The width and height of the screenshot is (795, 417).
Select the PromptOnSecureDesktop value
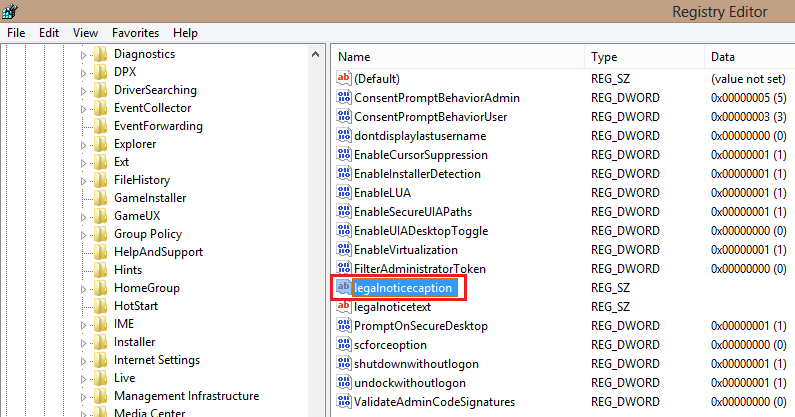420,326
